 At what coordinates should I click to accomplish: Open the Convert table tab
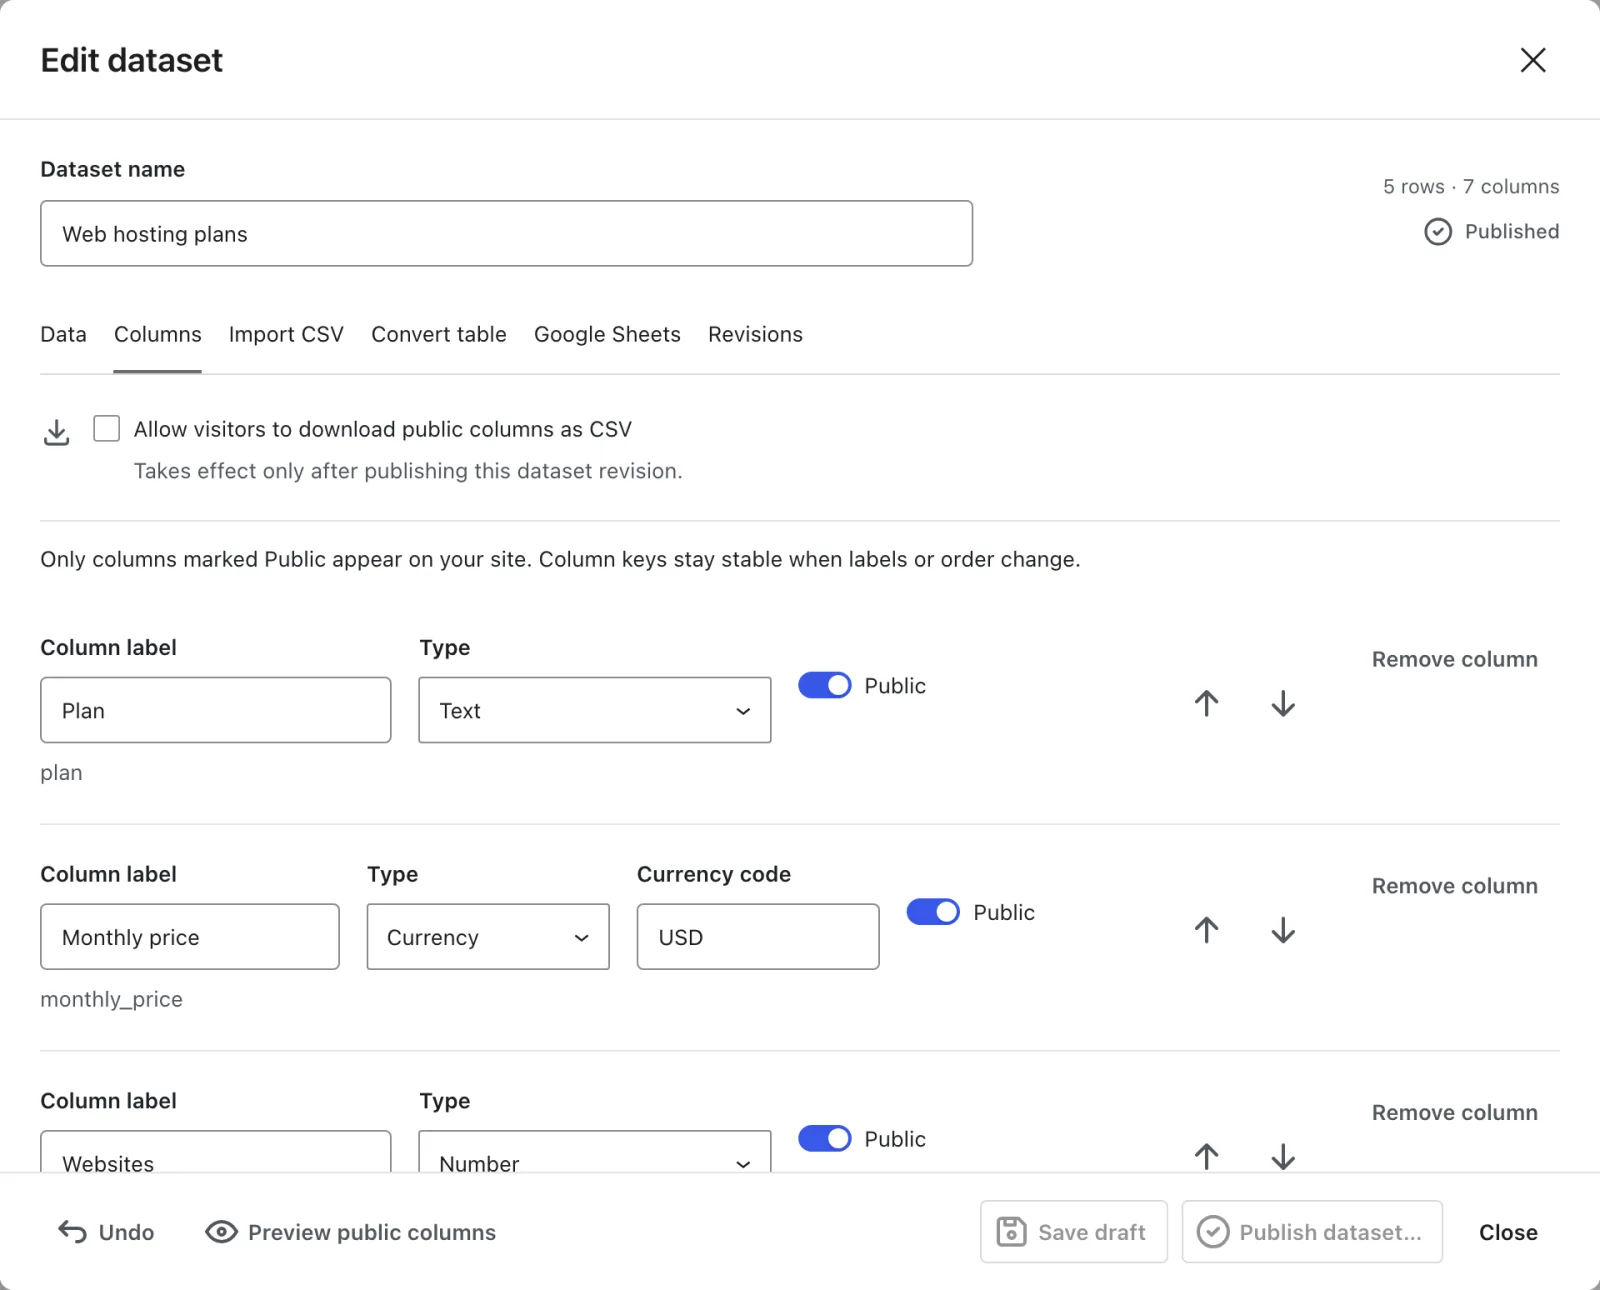439,334
